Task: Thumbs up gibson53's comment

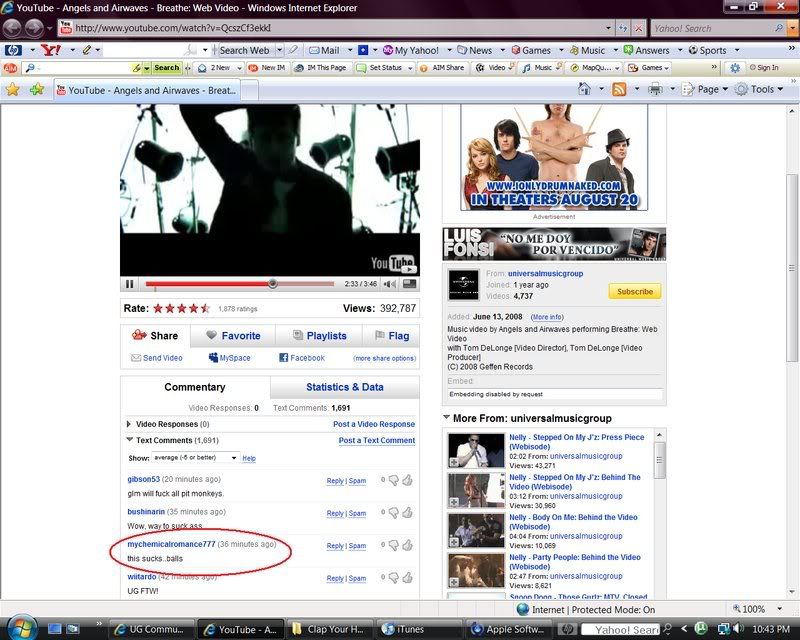Action: coord(407,480)
